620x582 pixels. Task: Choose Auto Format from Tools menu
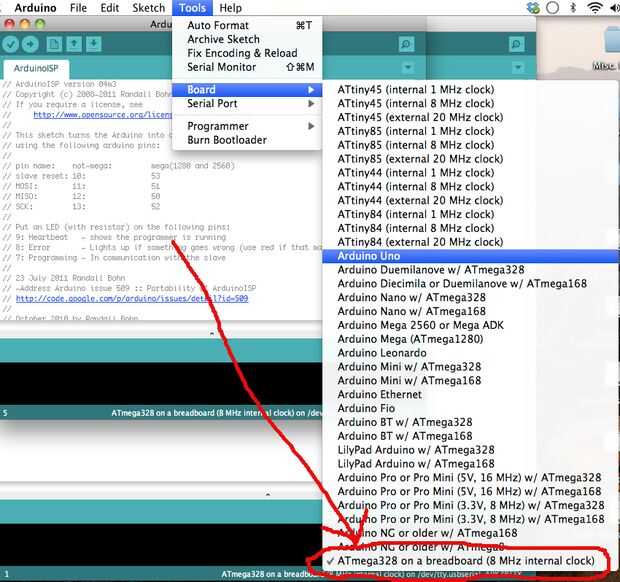[247, 25]
